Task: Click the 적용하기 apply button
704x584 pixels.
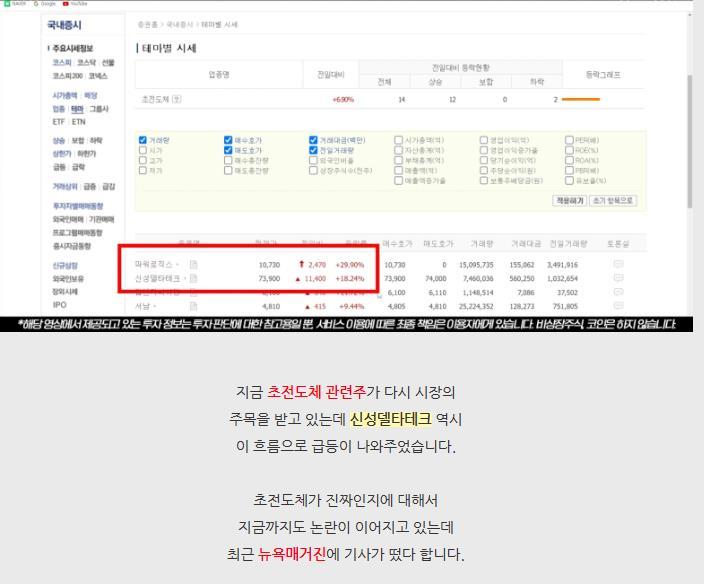Action: [x=569, y=201]
